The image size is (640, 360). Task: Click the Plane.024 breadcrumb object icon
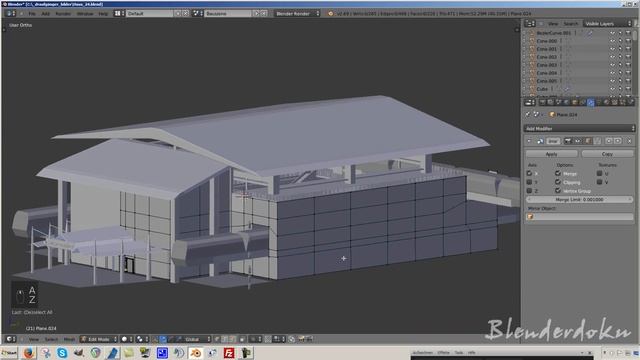tap(552, 115)
